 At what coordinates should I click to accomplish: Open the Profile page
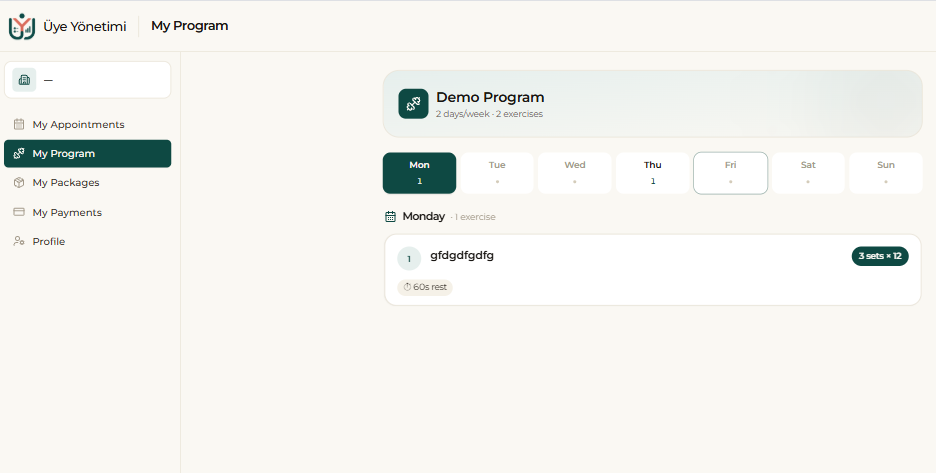(87, 241)
